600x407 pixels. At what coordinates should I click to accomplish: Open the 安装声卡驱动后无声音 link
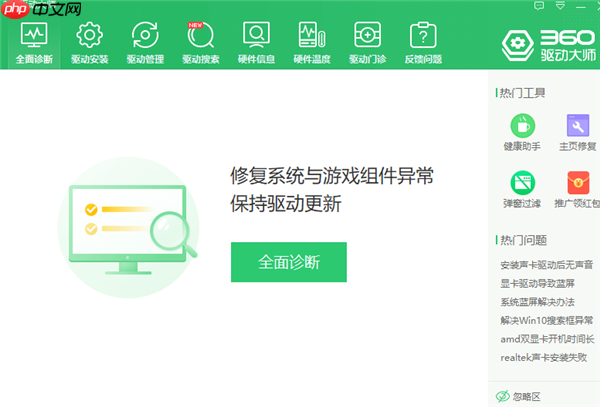pyautogui.click(x=546, y=265)
